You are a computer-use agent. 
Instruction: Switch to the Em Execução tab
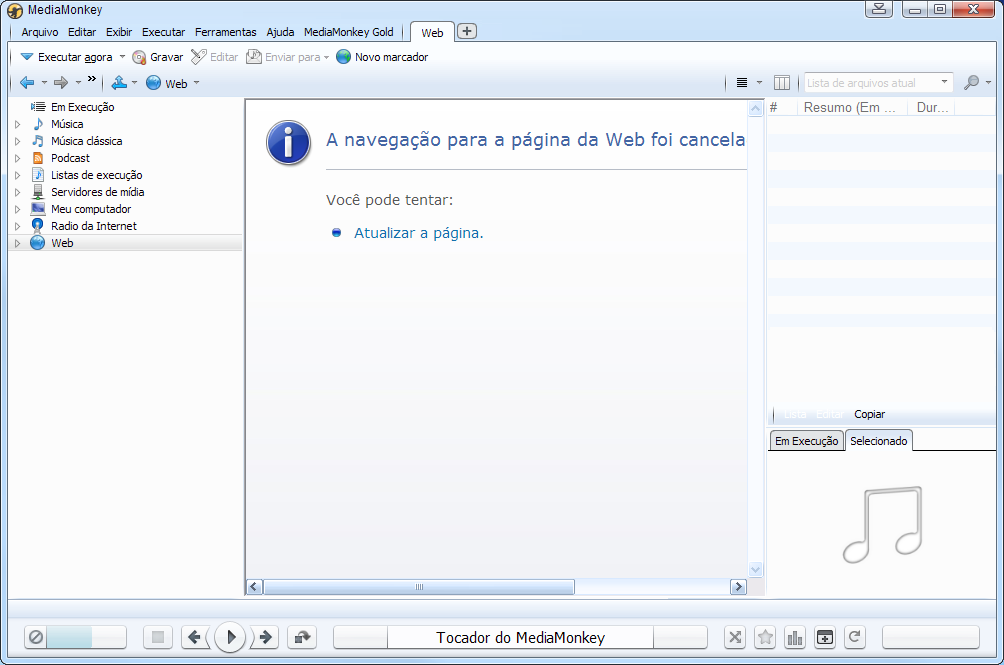(806, 441)
